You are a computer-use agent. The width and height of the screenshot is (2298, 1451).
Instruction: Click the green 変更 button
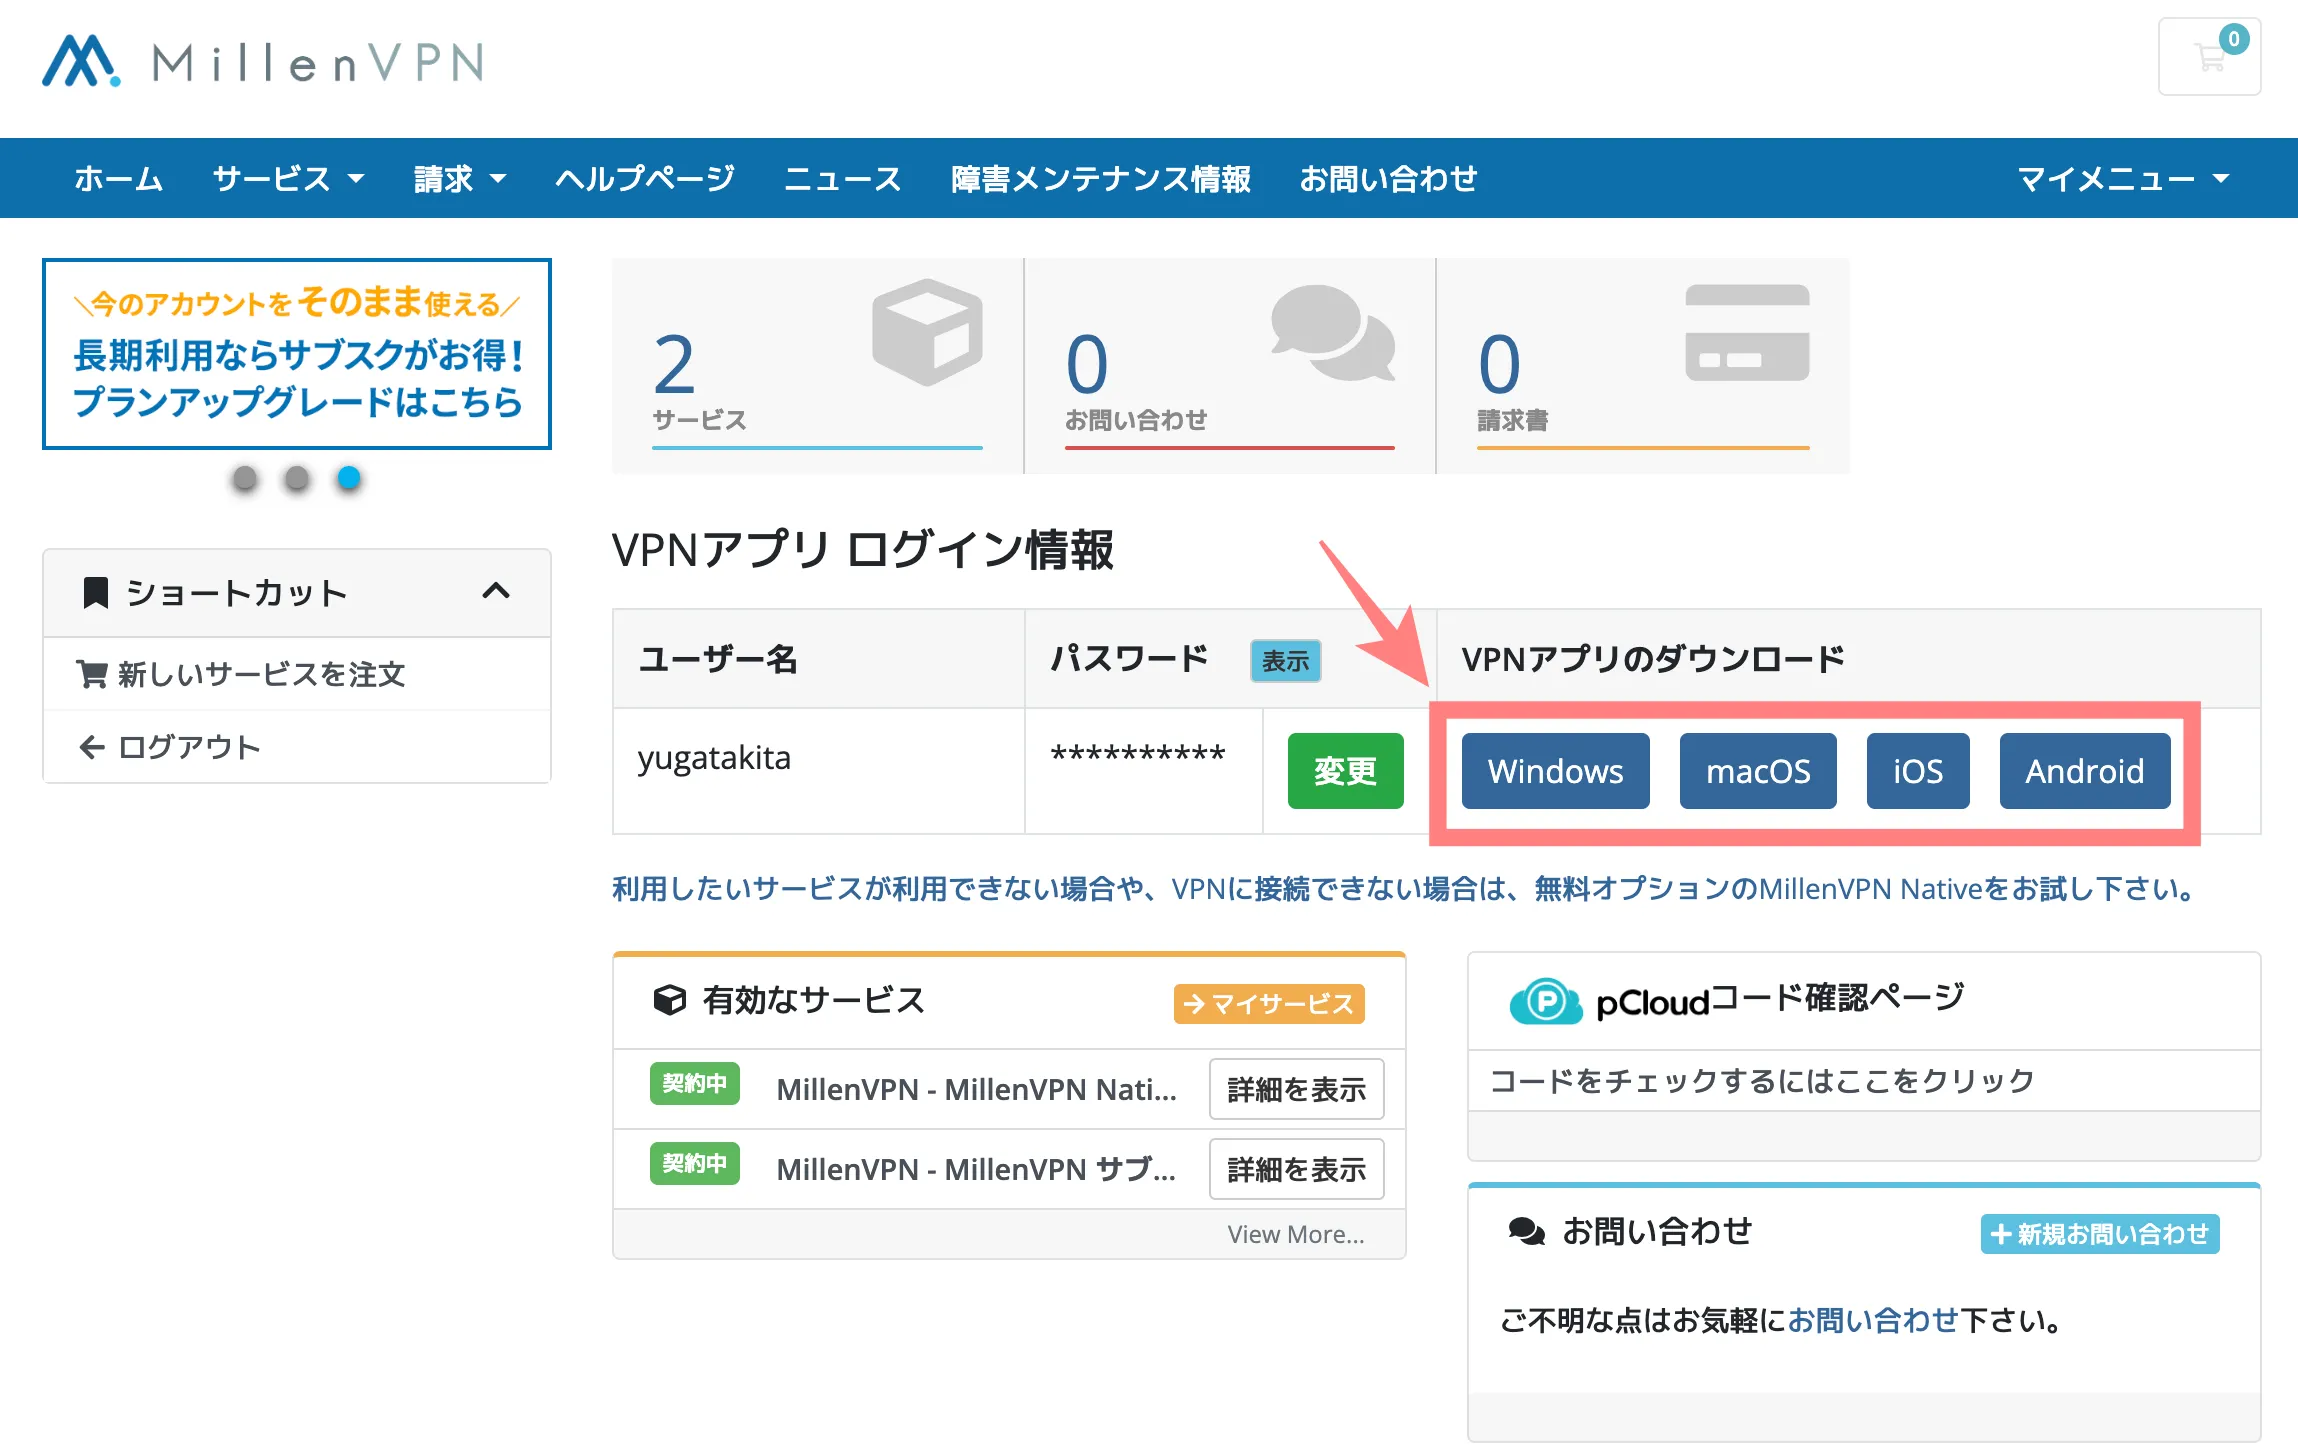[1345, 771]
